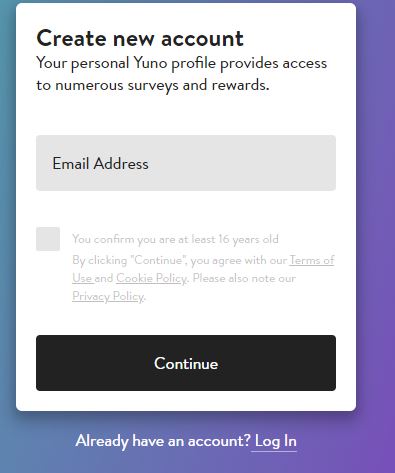The height and width of the screenshot is (473, 395).
Task: Click the "Already have an account?" text
Action: point(163,441)
